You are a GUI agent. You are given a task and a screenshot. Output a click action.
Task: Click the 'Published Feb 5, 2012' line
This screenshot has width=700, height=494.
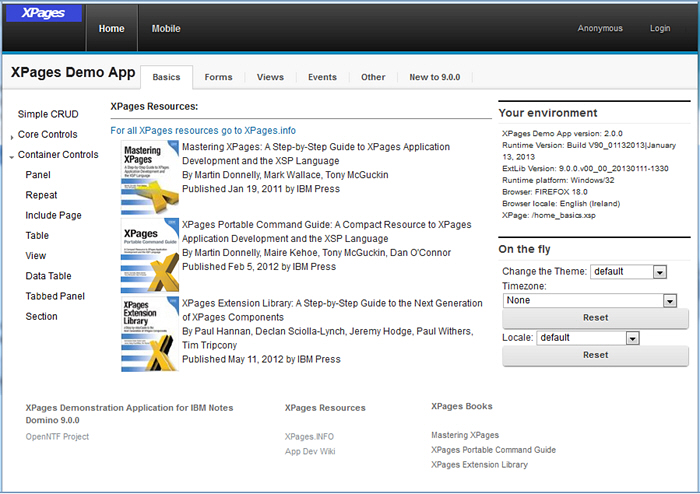click(259, 266)
